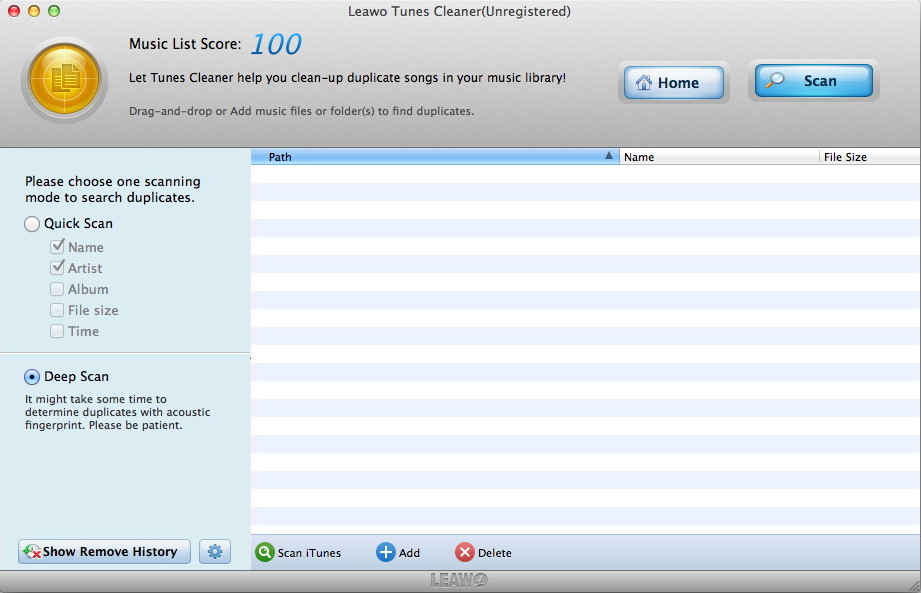Click the golden Tunes Cleaner logo icon
Viewport: 921px width, 593px height.
[x=65, y=80]
